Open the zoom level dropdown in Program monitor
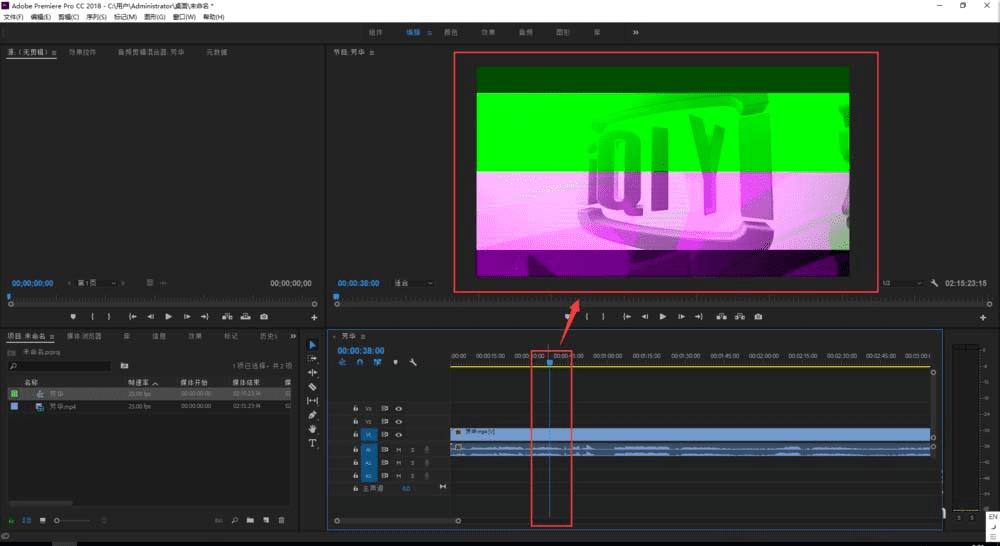 pos(414,283)
